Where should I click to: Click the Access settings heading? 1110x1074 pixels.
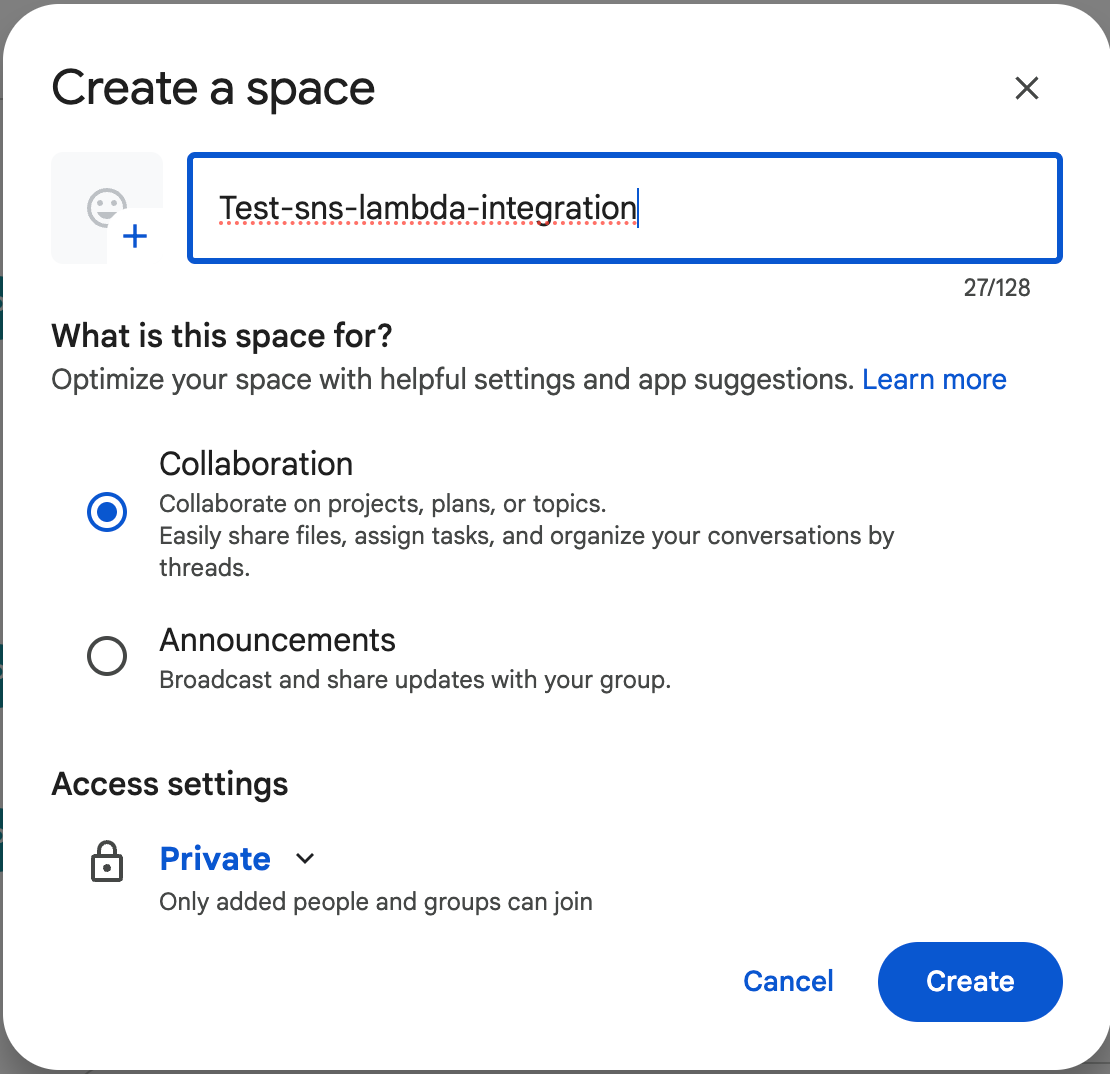pyautogui.click(x=170, y=784)
